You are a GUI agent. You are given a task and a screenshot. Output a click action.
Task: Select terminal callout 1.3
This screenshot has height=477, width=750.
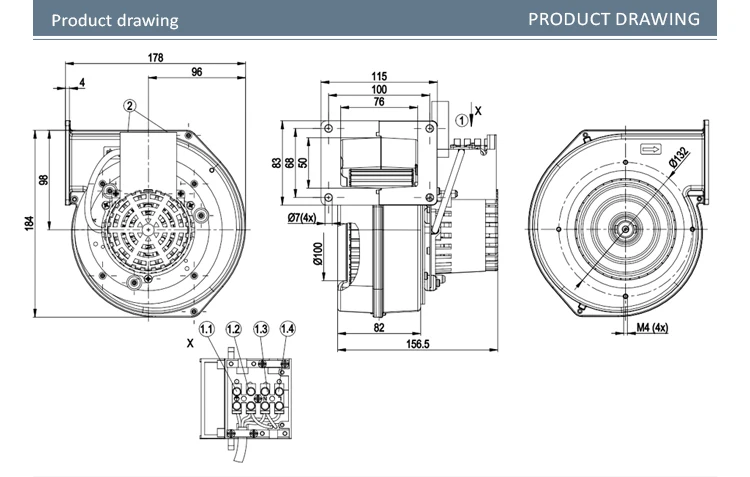point(261,329)
